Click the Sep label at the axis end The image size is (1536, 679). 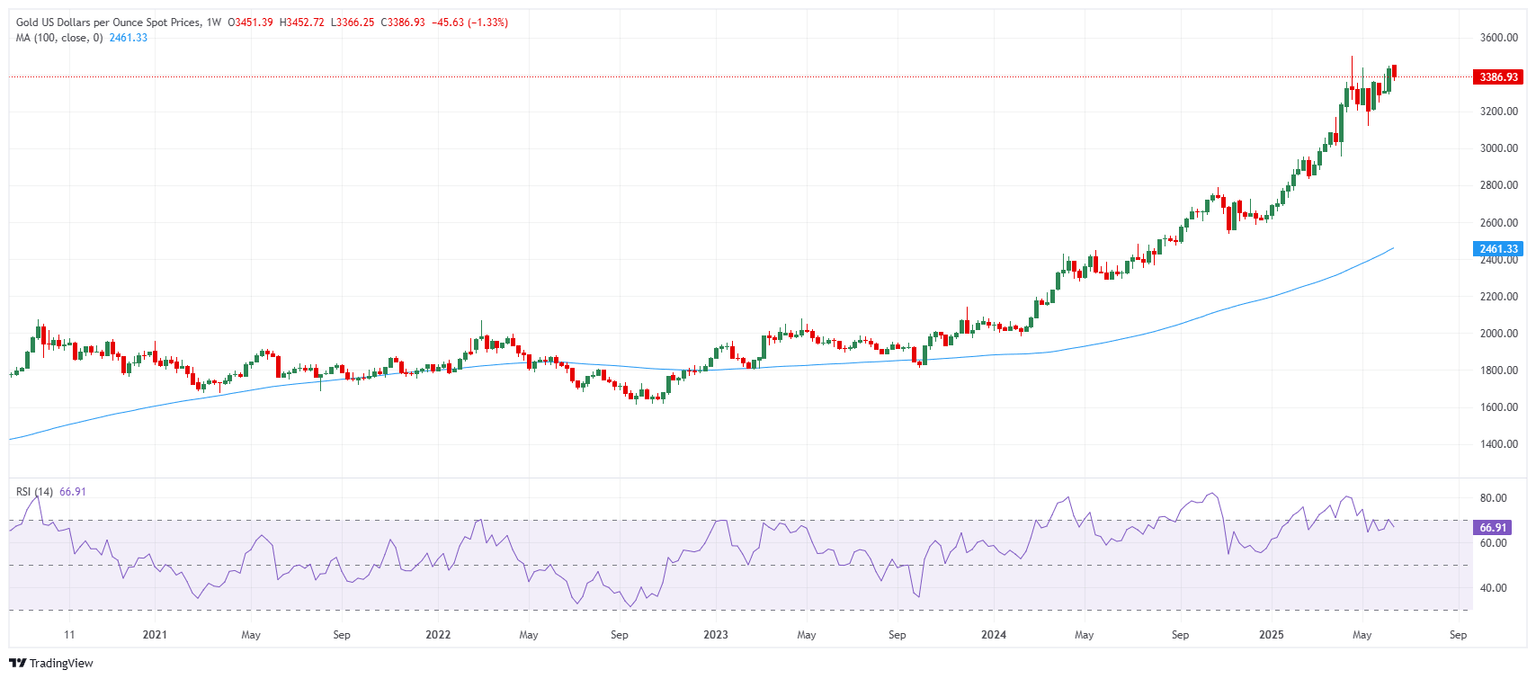(x=1457, y=634)
